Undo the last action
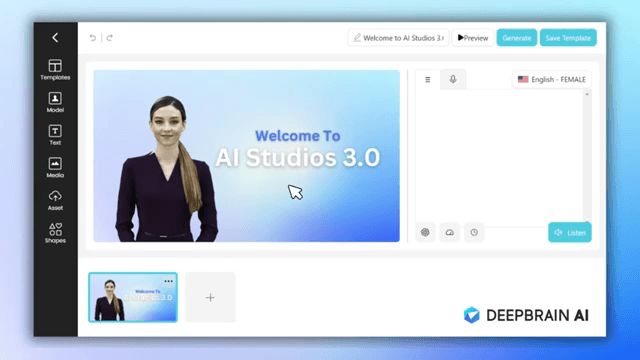This screenshot has height=360, width=640. tap(93, 38)
